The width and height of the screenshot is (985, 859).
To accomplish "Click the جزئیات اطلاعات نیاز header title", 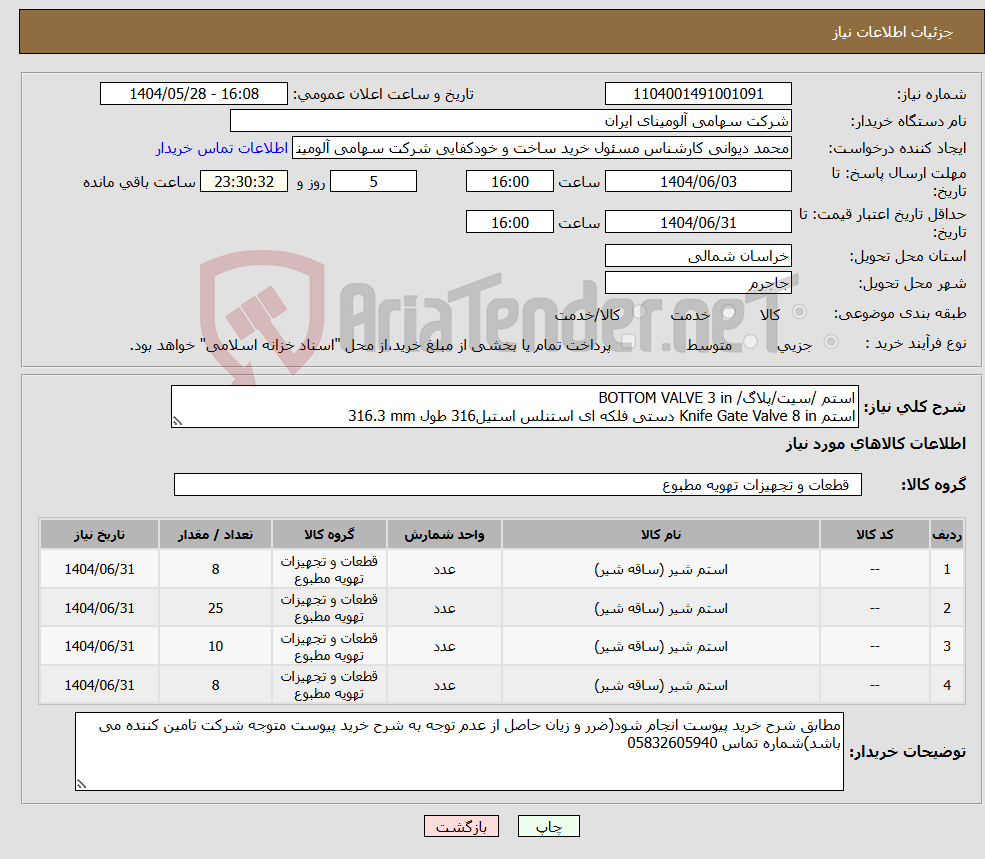I will pos(893,32).
